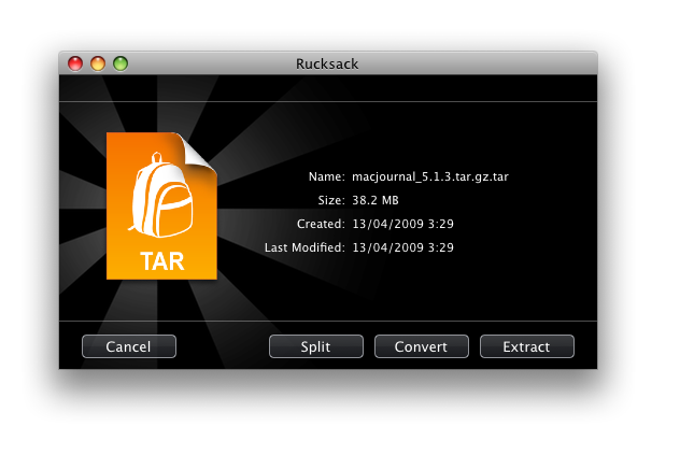Click the file name macjournal_5.1.3.tar.gz.tar
This screenshot has height=455, width=680.
coord(430,177)
